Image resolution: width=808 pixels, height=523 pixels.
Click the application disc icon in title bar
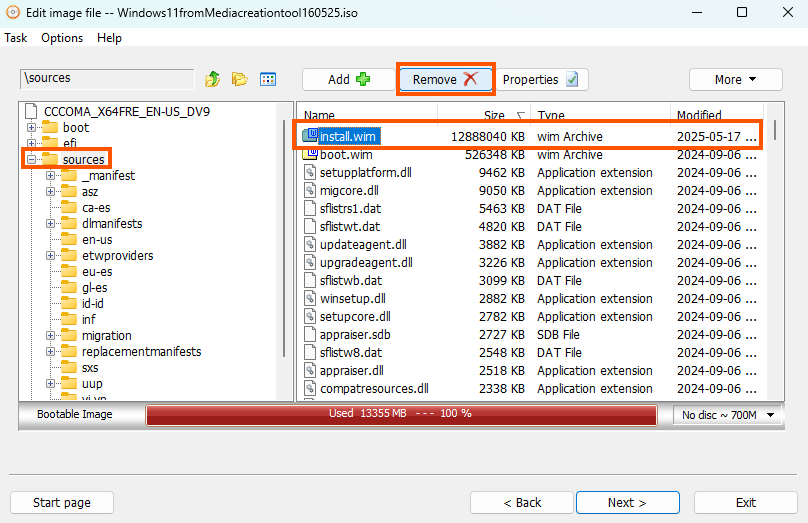[12, 12]
